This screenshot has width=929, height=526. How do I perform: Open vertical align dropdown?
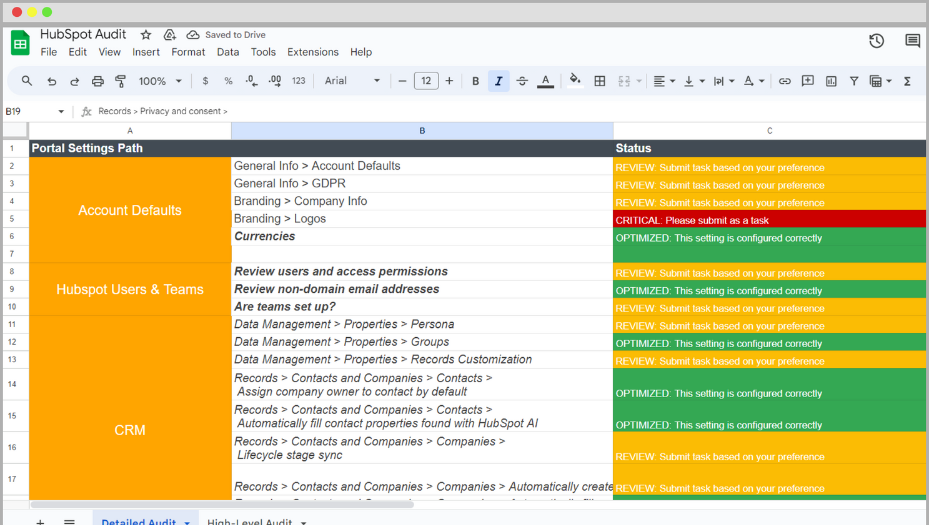click(693, 81)
